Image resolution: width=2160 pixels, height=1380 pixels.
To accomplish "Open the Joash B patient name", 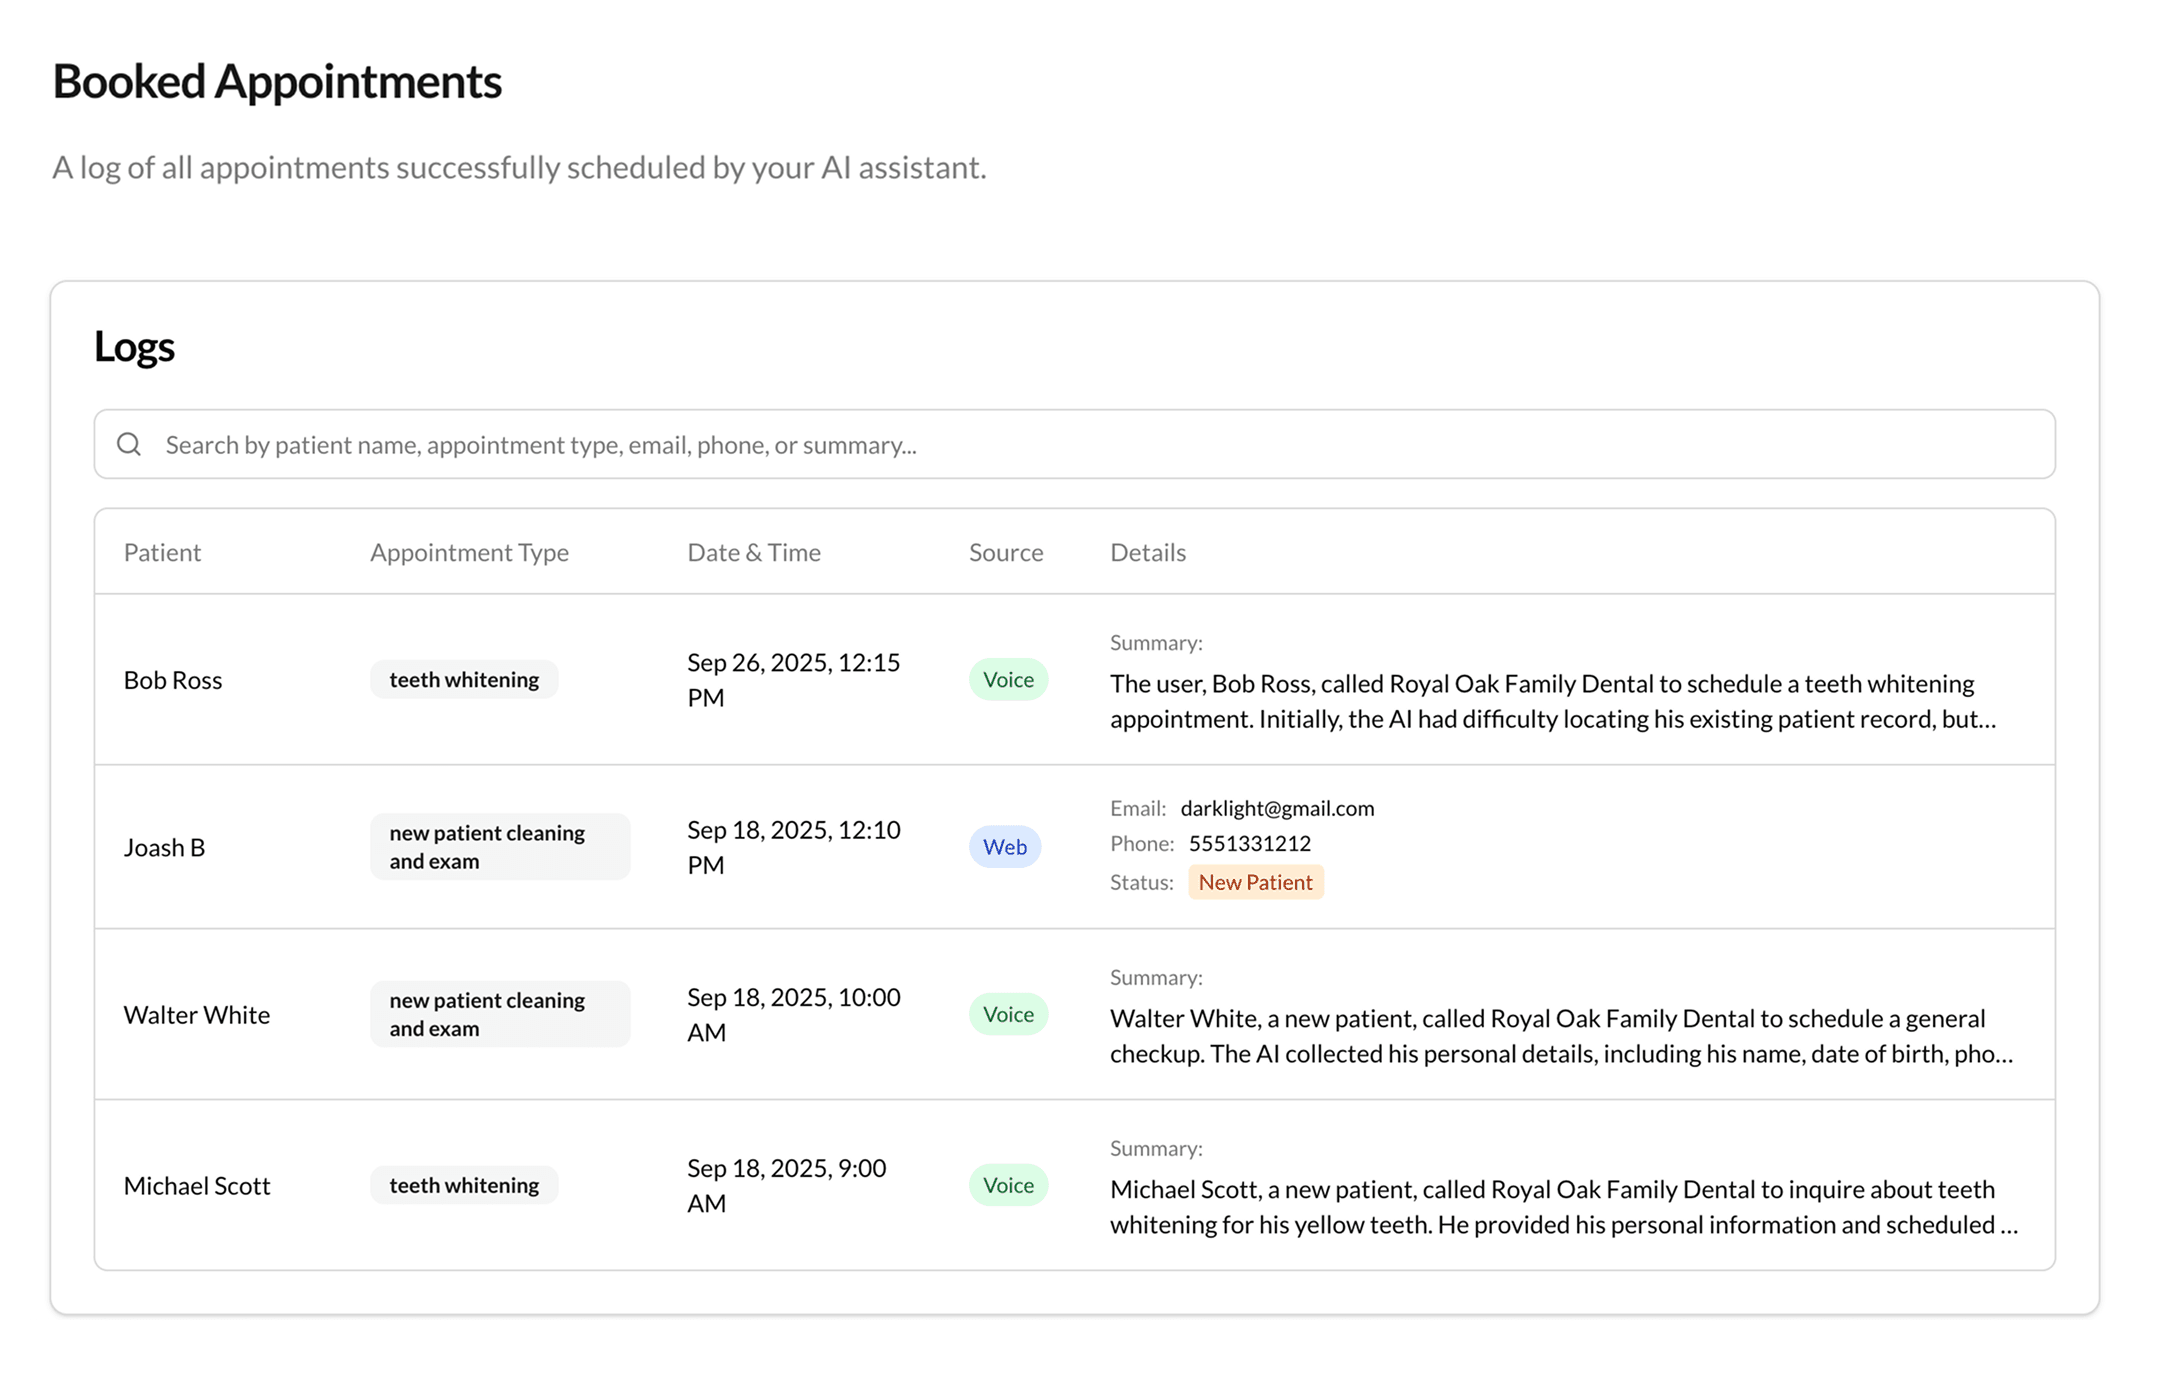I will 164,847.
